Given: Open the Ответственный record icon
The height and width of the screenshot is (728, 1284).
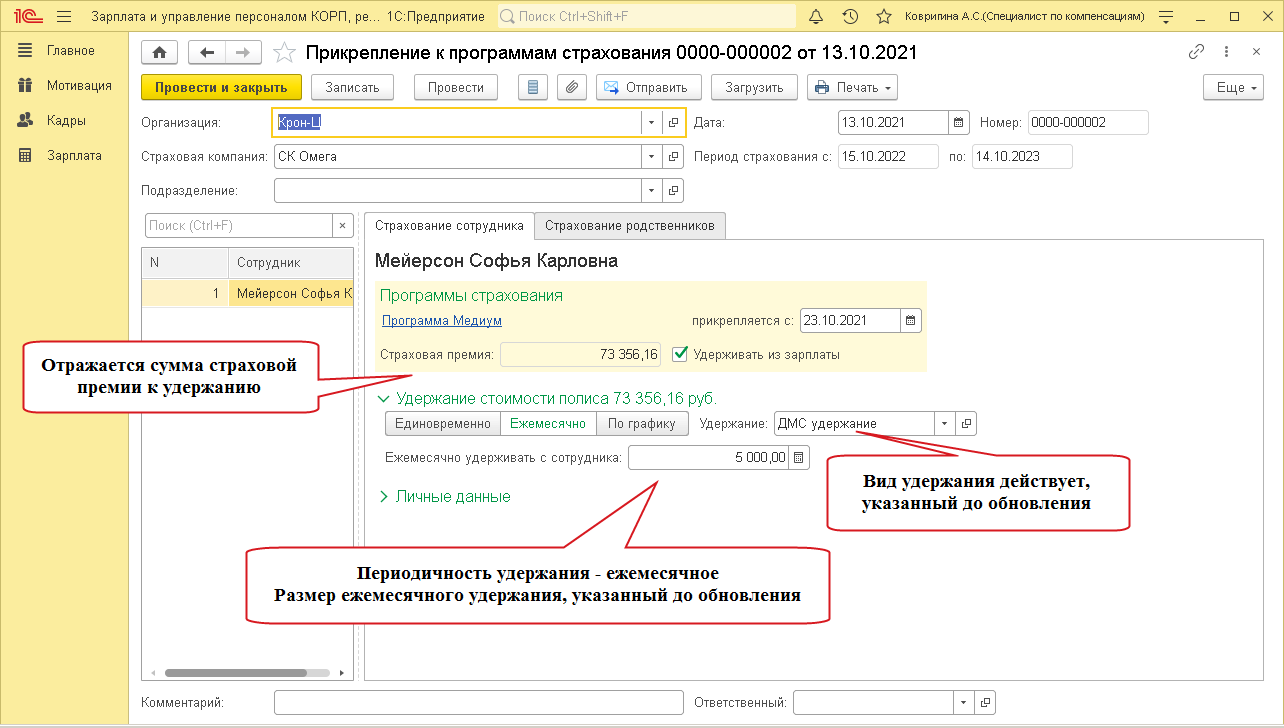Looking at the screenshot, I should click(x=985, y=702).
